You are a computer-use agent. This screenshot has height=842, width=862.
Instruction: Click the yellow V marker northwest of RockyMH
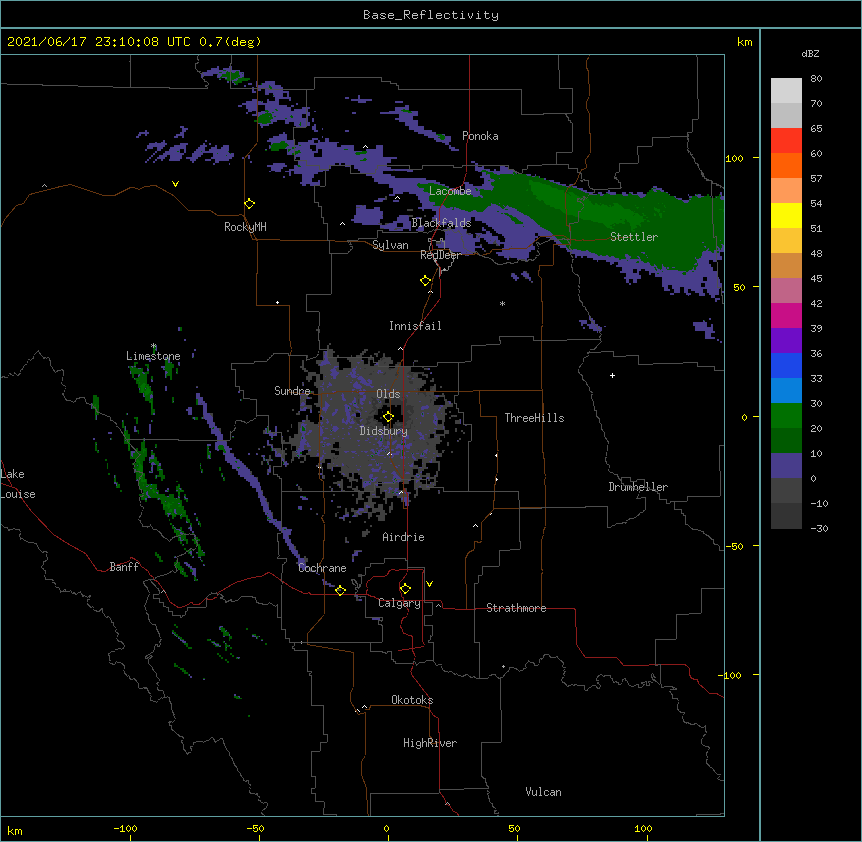175,184
